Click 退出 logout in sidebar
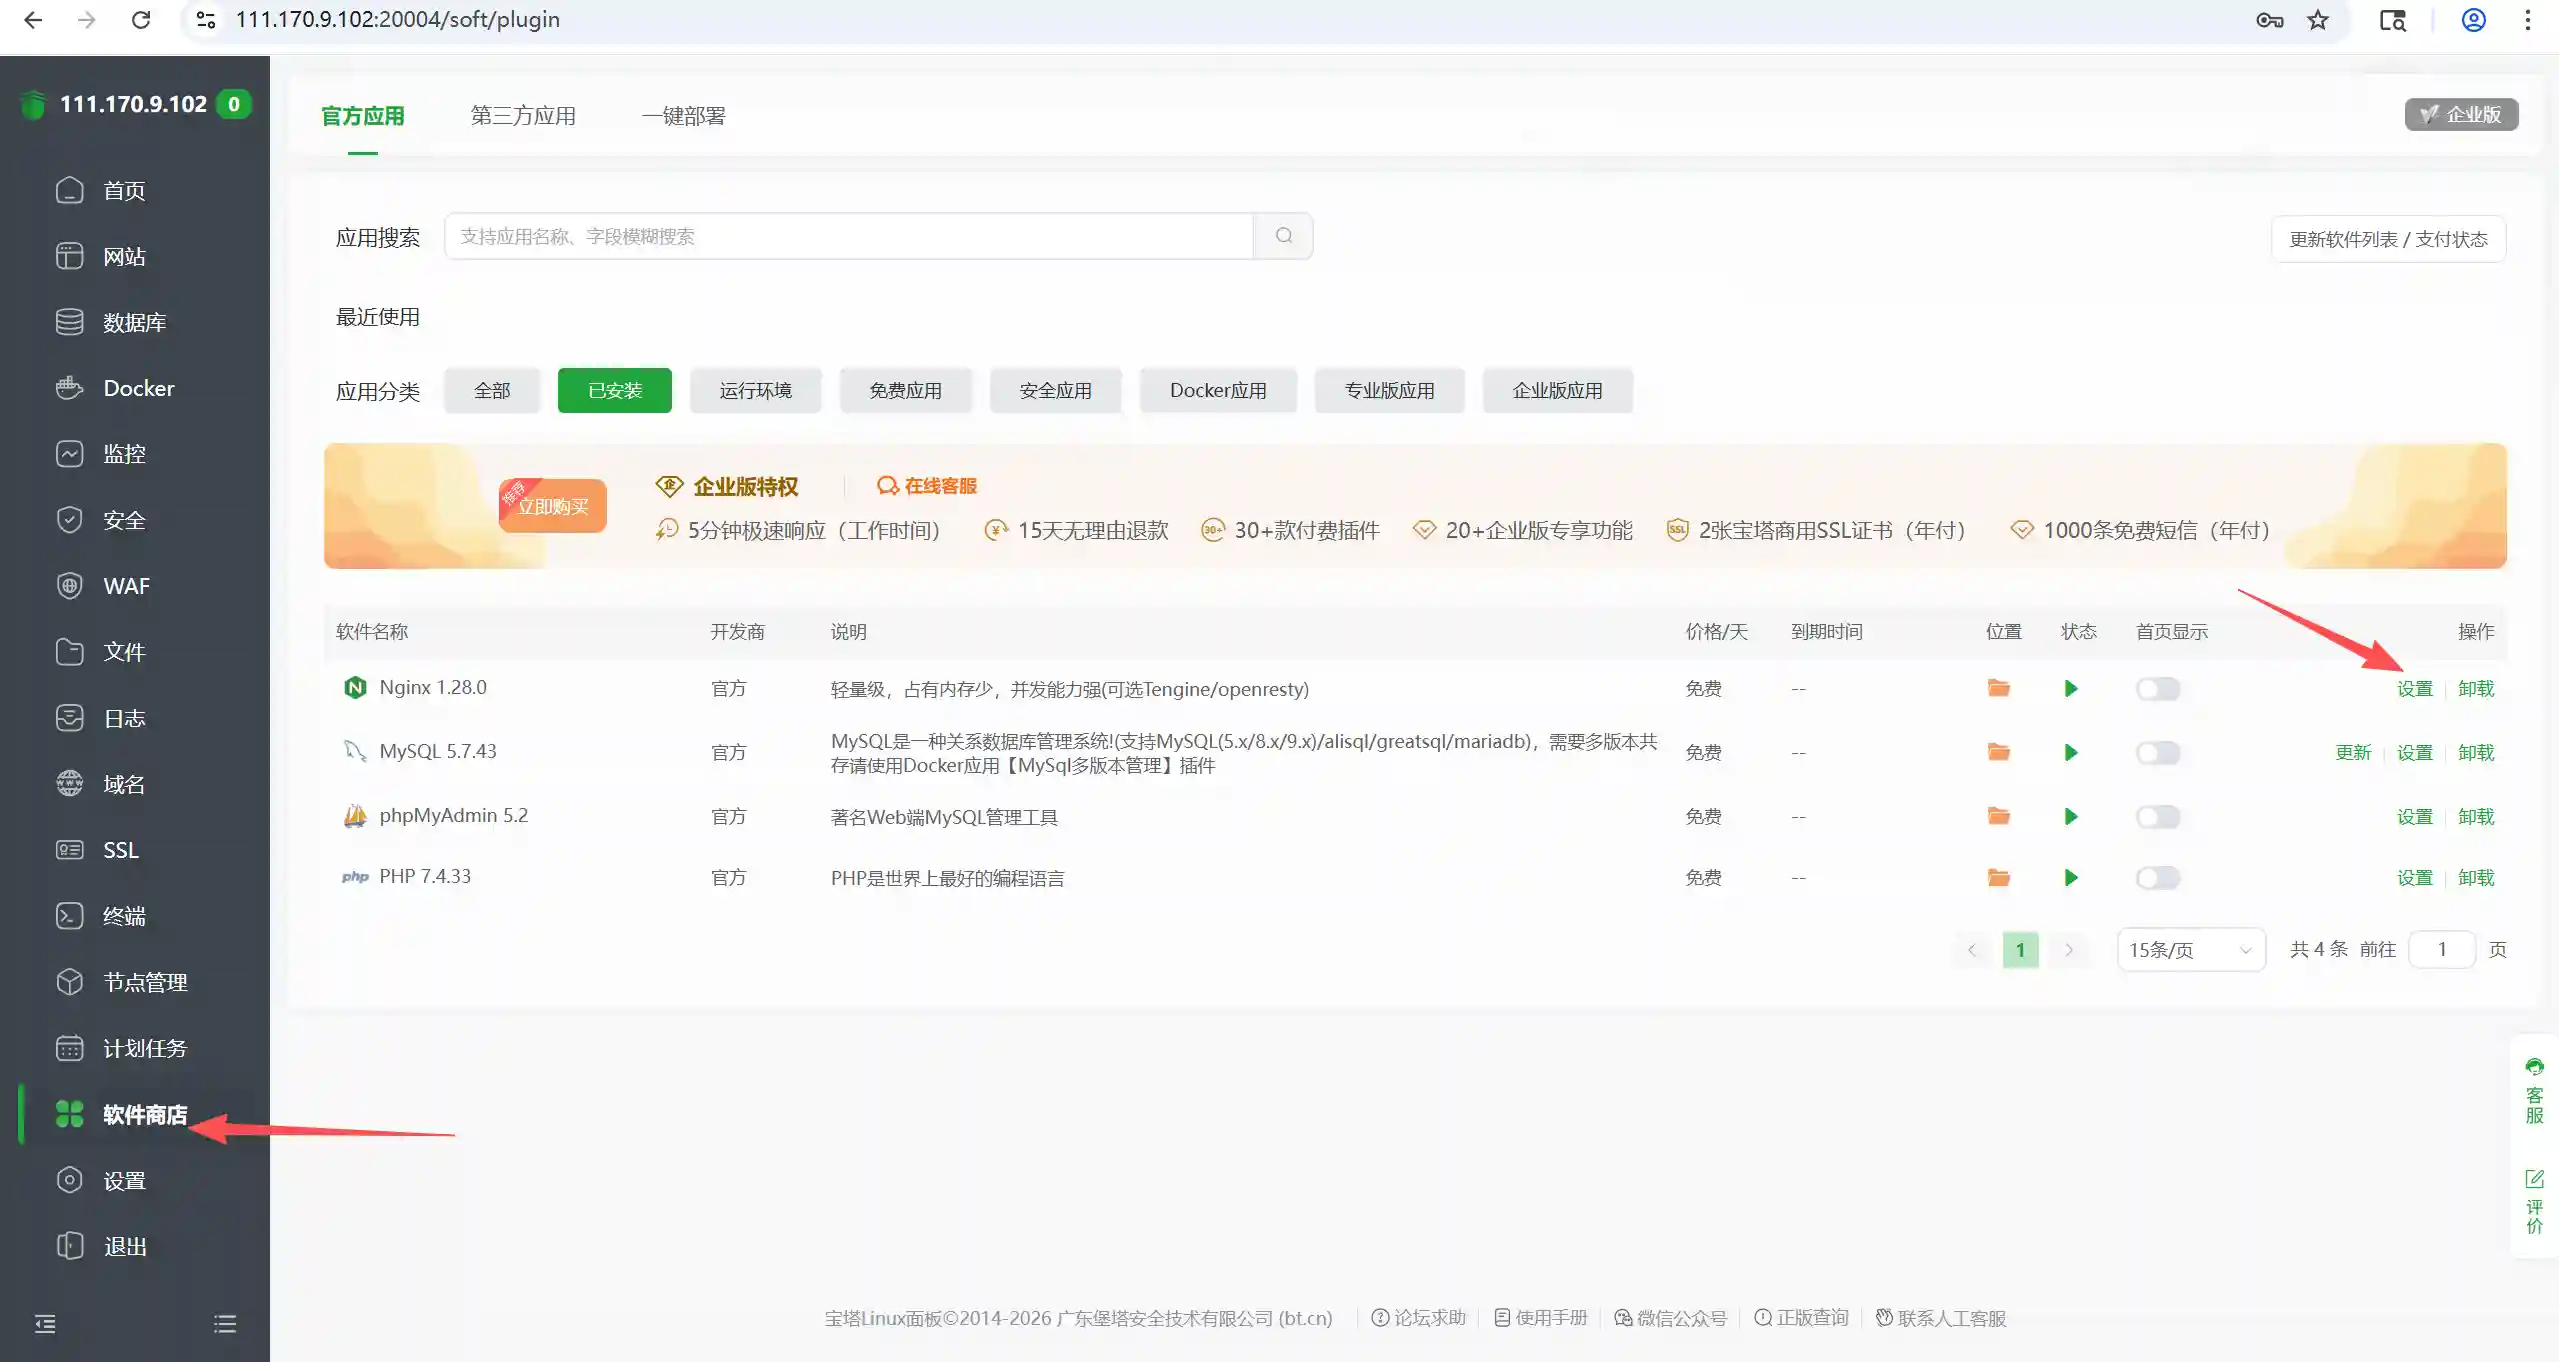The image size is (2559, 1362). [x=124, y=1246]
